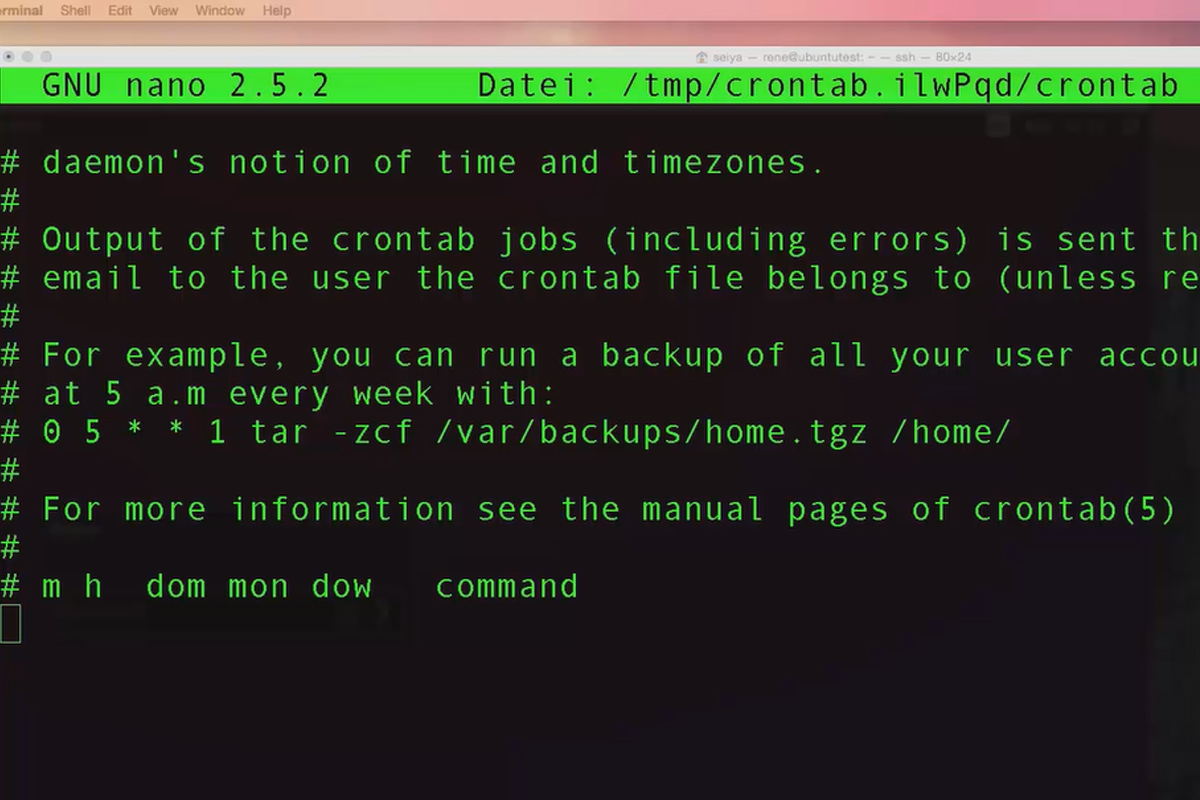The height and width of the screenshot is (800, 1200).
Task: Open the Edit menu
Action: pyautogui.click(x=120, y=11)
